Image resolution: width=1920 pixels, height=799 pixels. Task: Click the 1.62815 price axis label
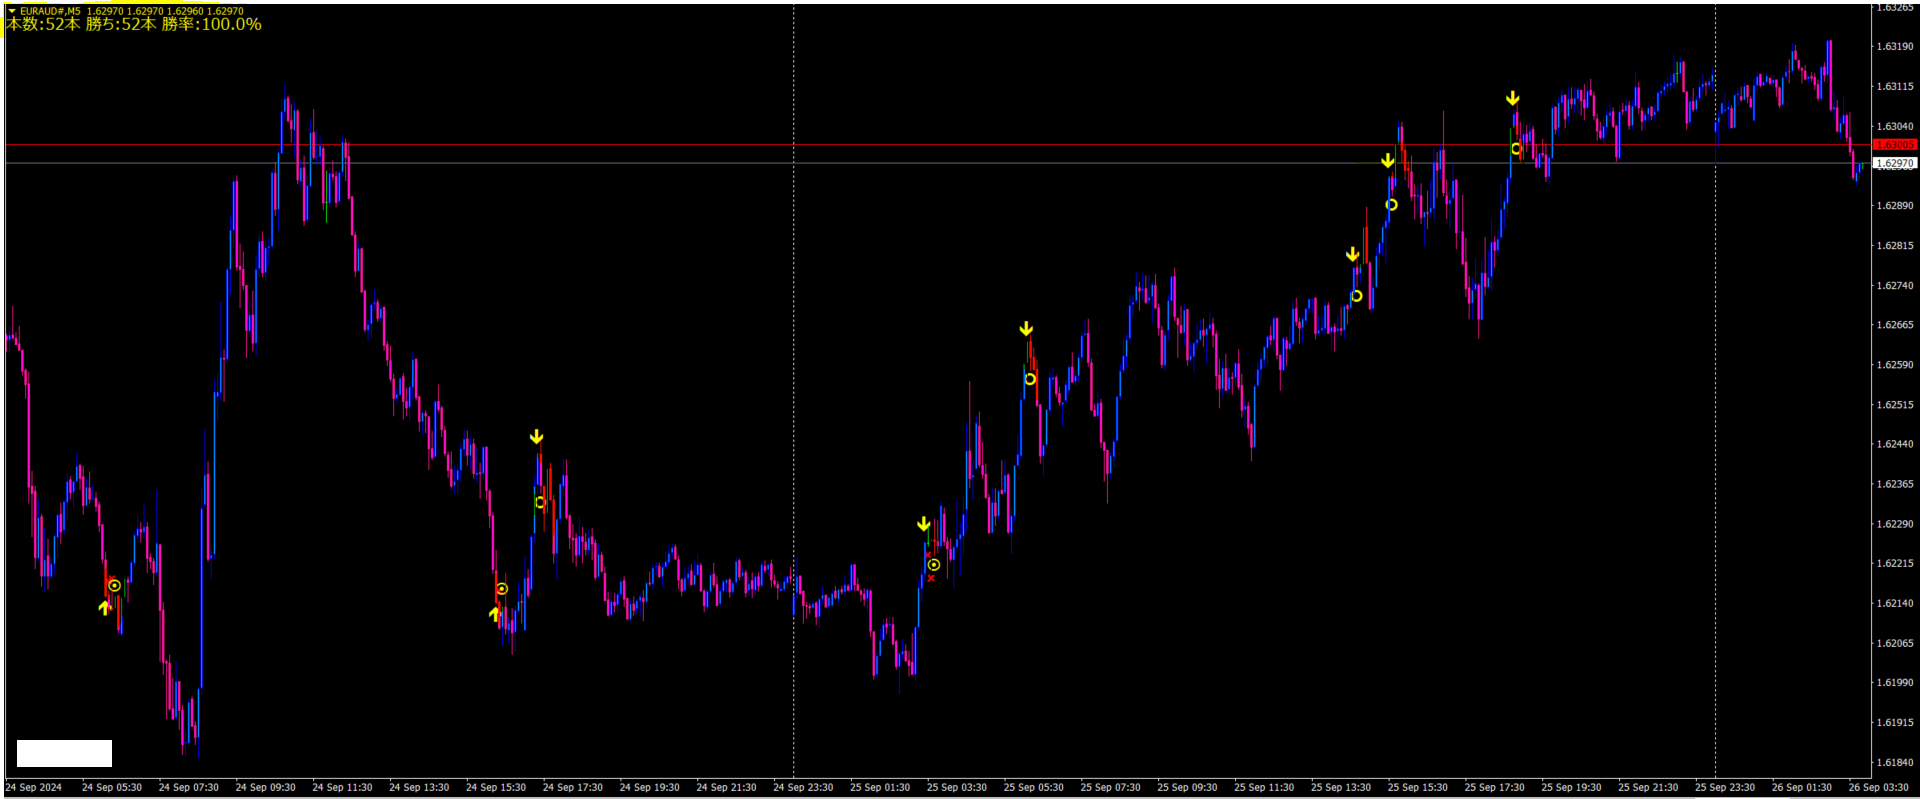(x=1895, y=246)
